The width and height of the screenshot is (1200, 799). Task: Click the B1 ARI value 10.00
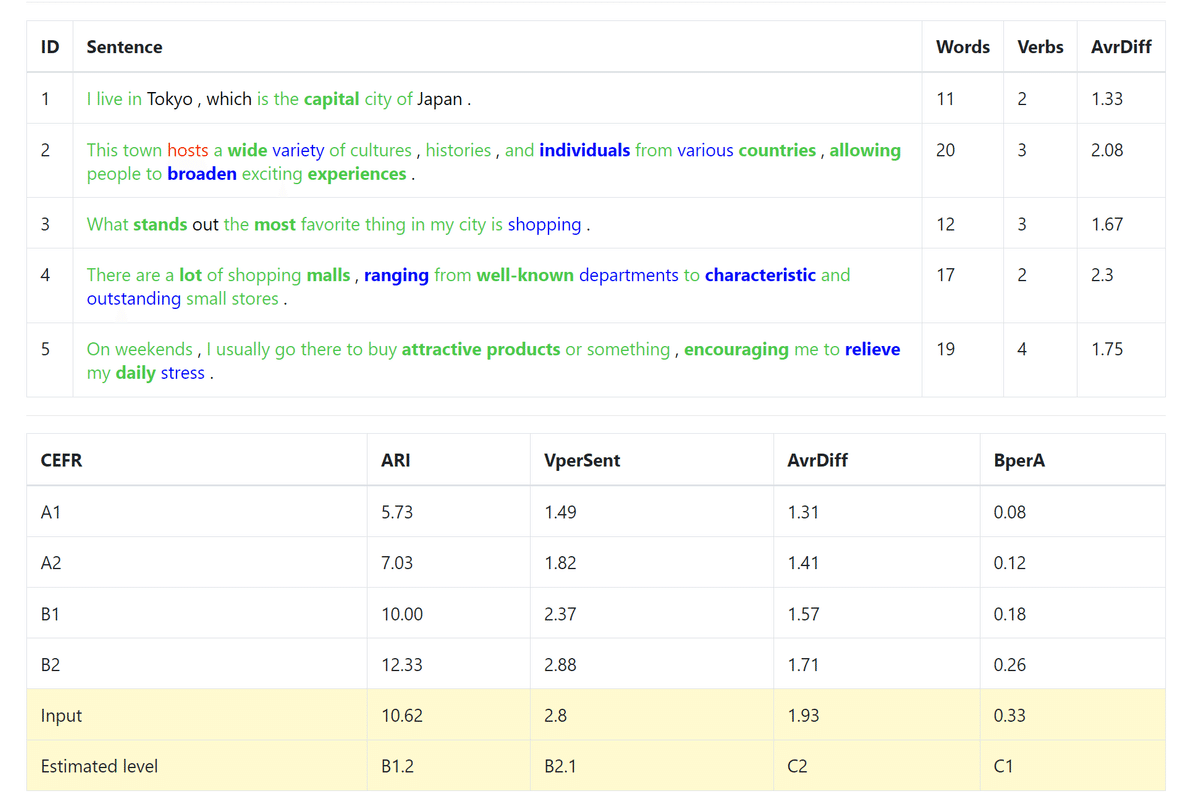click(x=402, y=614)
